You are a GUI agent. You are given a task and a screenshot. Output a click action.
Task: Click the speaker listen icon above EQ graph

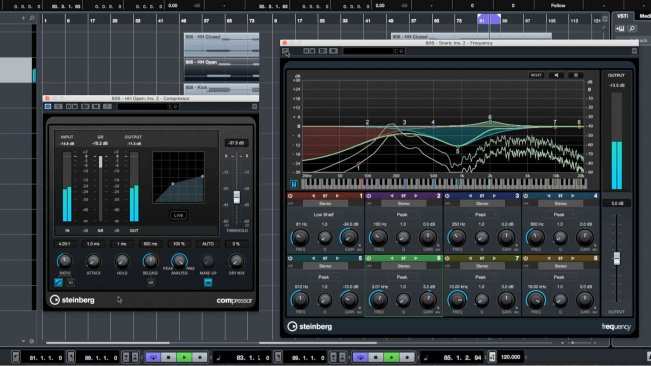click(x=556, y=75)
